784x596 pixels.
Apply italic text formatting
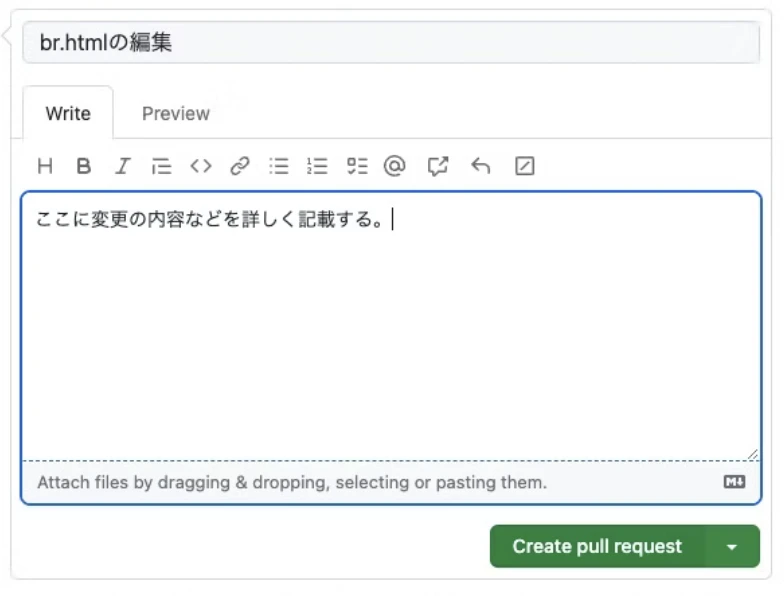pyautogui.click(x=122, y=166)
